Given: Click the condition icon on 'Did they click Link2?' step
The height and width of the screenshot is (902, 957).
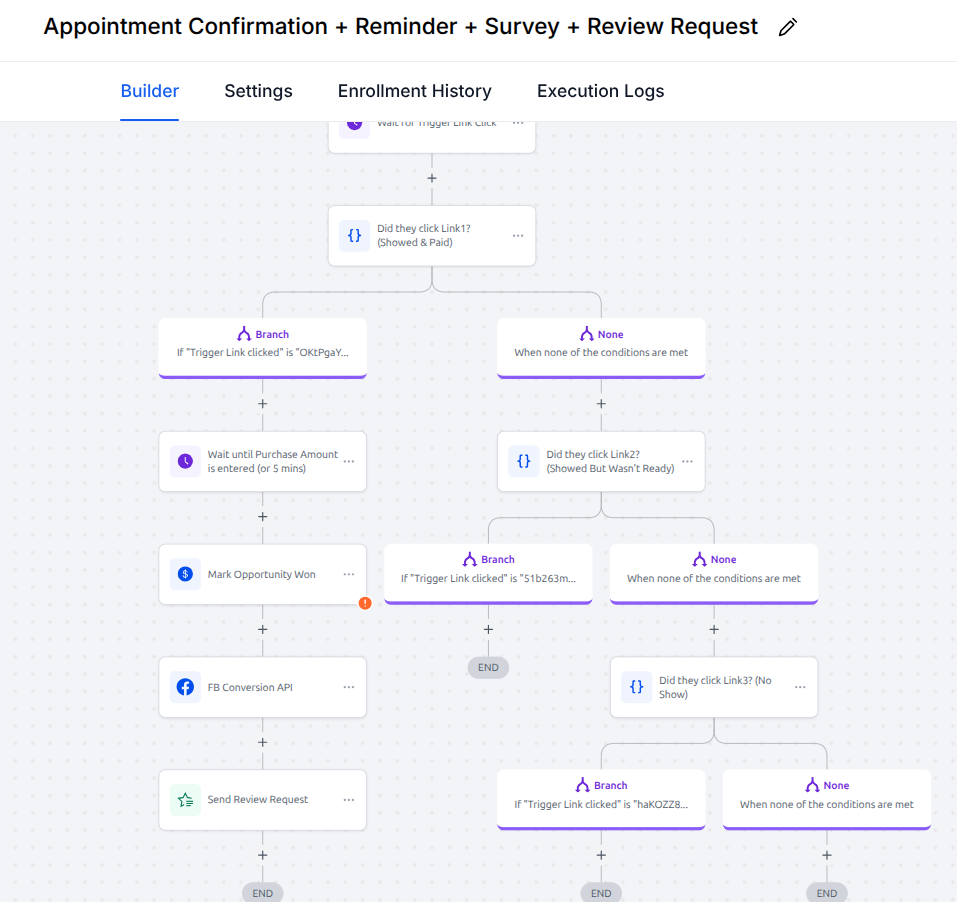Looking at the screenshot, I should (x=523, y=461).
